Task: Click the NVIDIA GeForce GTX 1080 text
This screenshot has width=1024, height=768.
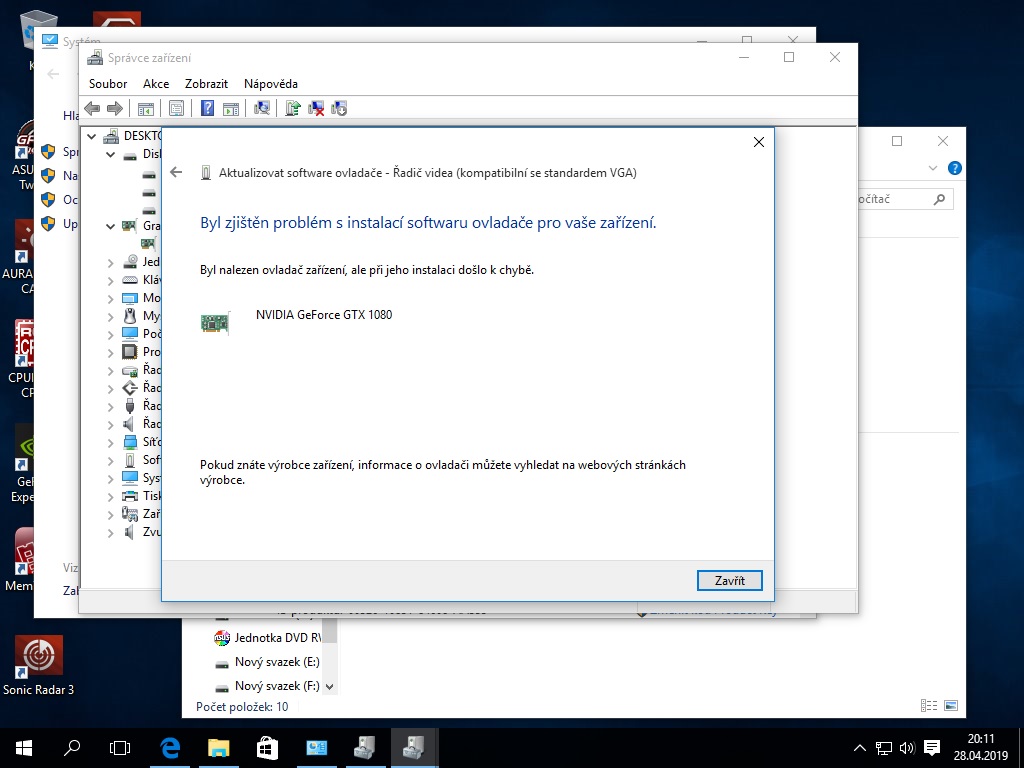Action: (324, 315)
